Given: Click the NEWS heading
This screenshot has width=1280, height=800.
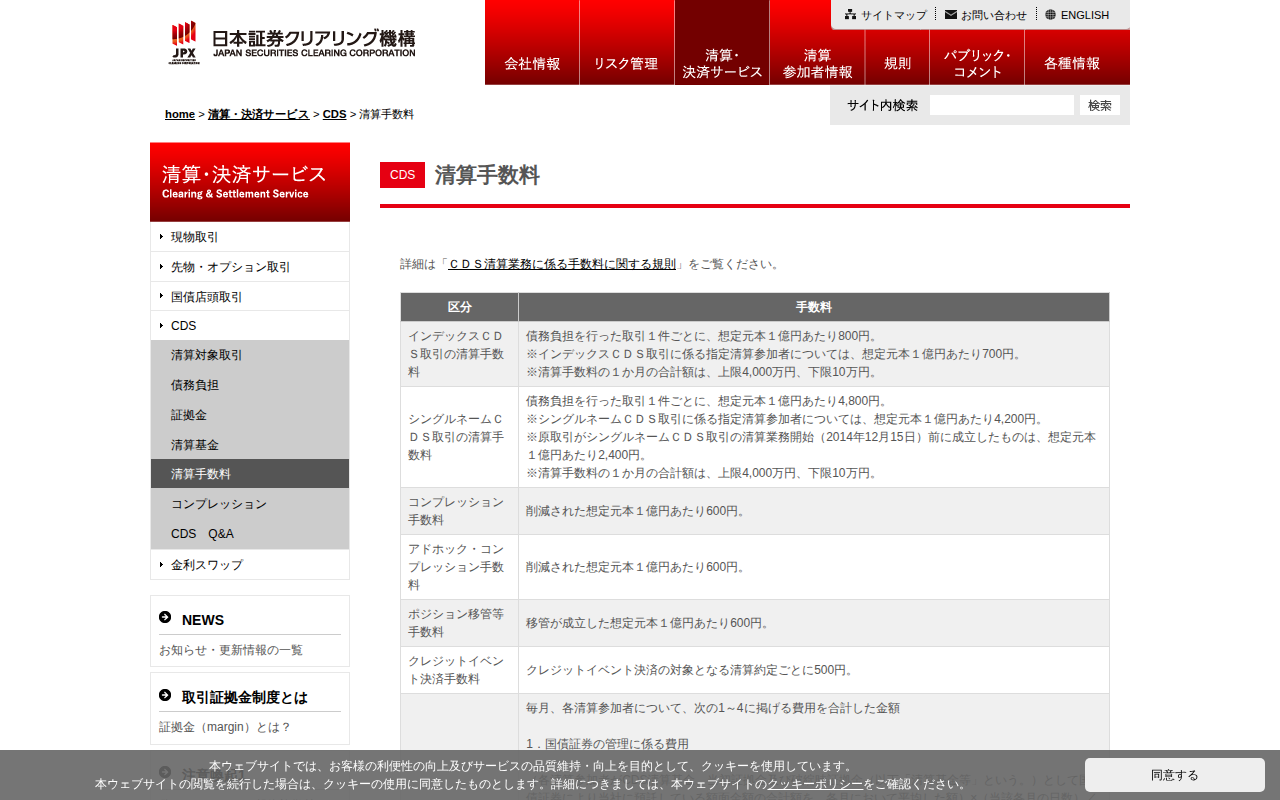Looking at the screenshot, I should click(x=203, y=620).
